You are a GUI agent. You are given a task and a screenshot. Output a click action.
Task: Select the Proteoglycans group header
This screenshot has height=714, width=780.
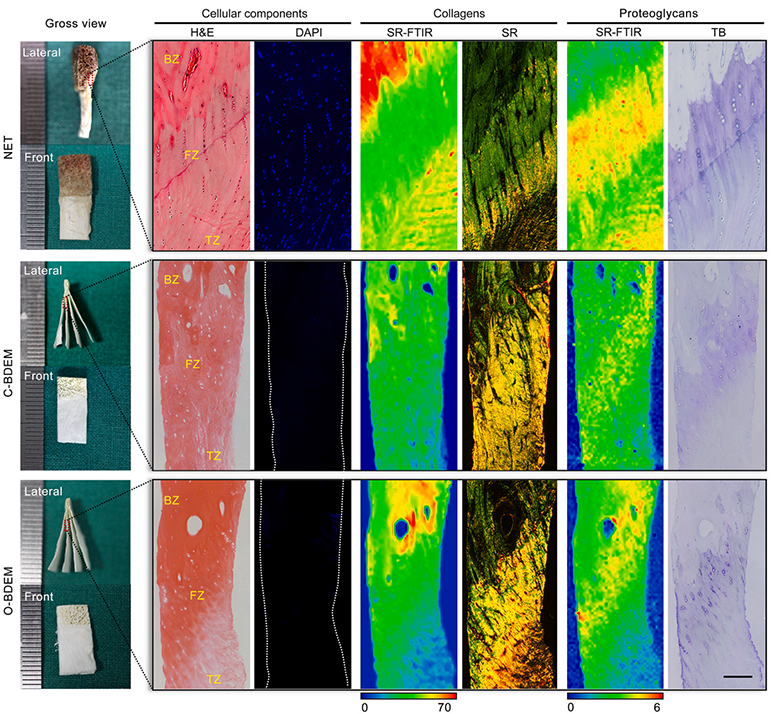tap(662, 12)
